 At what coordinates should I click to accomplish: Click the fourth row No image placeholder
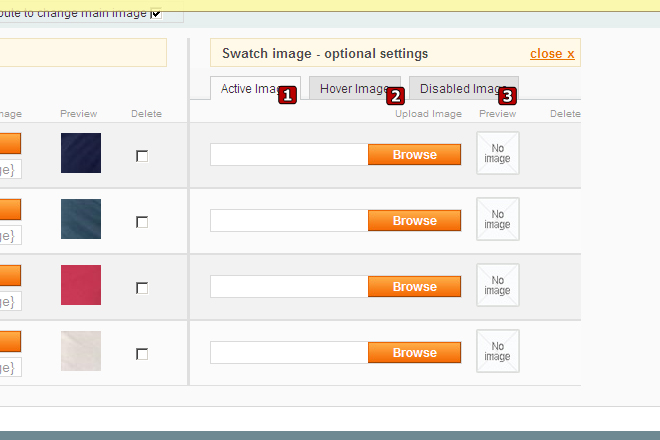(x=497, y=352)
